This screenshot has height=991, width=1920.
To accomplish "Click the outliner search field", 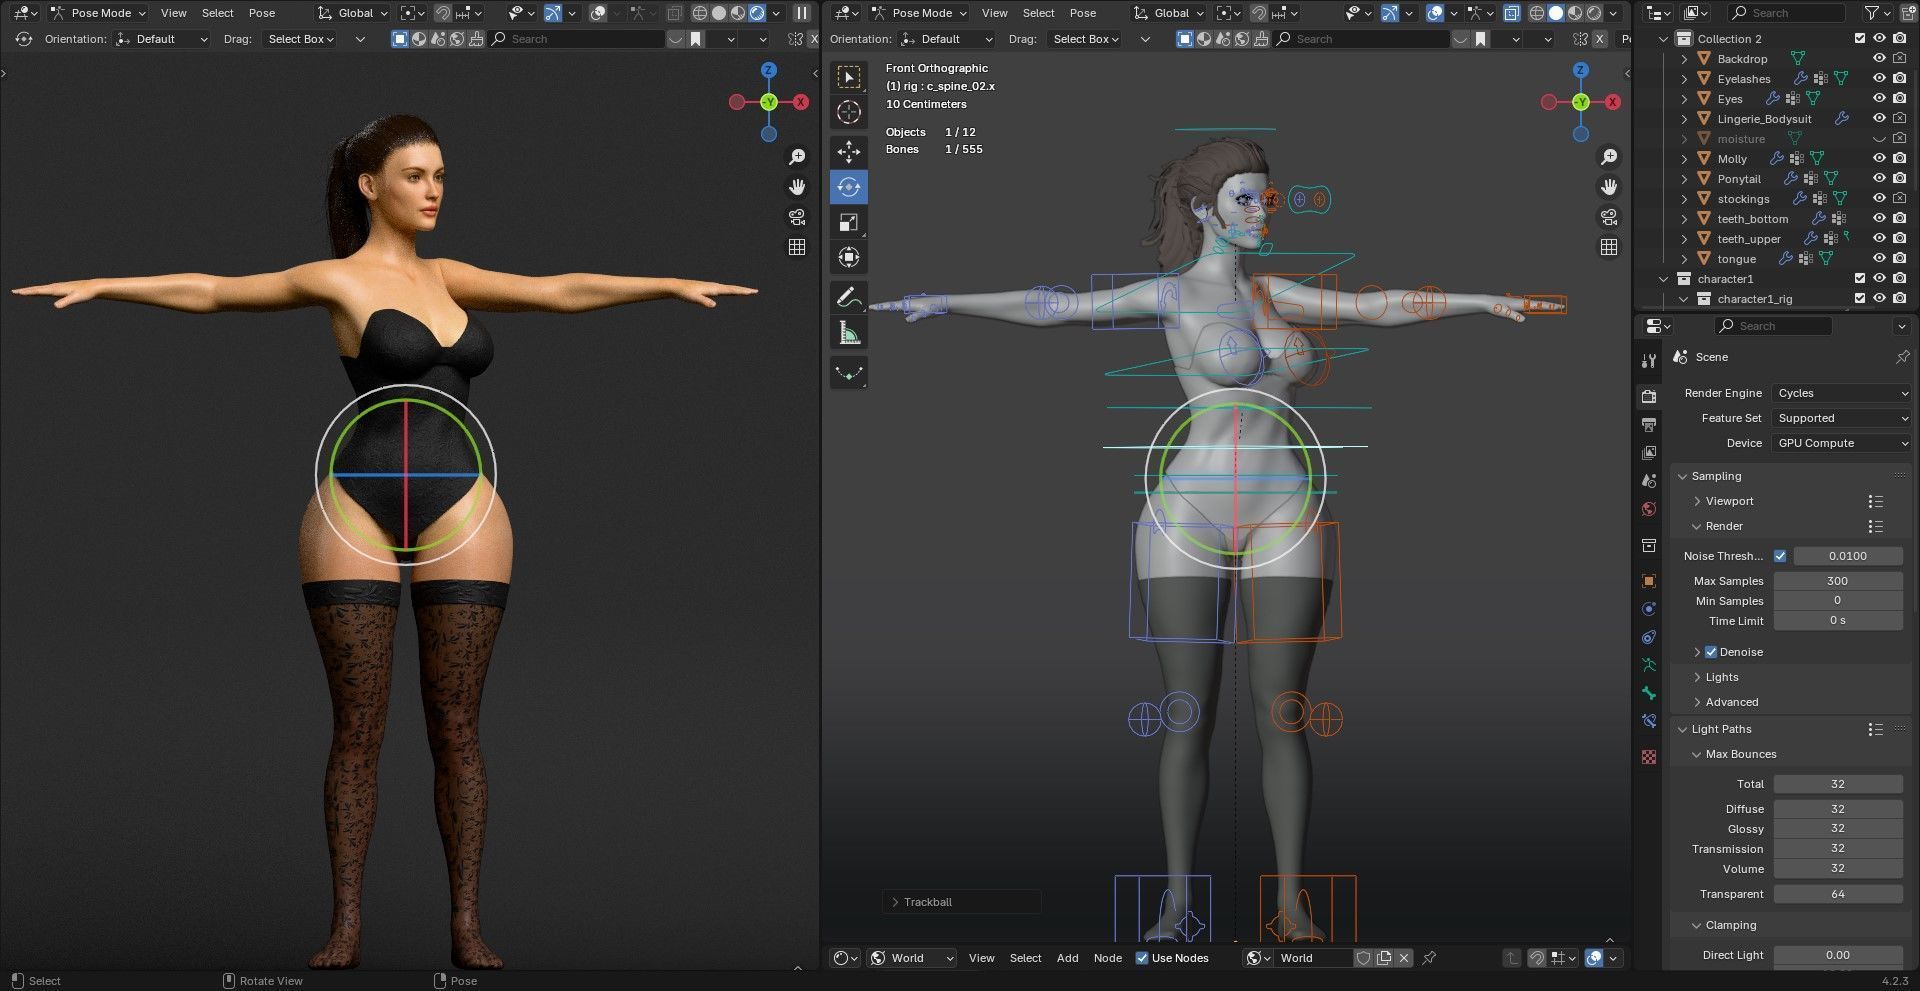I will (1786, 13).
